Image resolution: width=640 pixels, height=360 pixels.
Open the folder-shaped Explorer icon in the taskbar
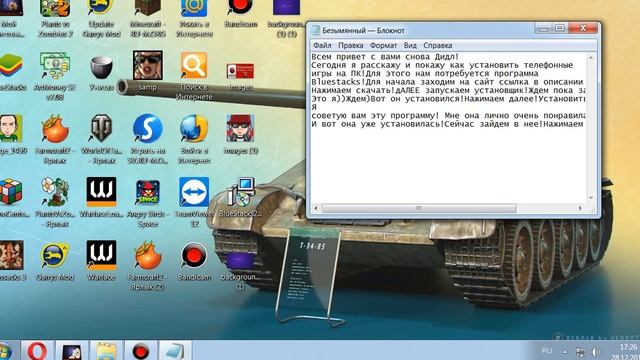click(x=106, y=351)
